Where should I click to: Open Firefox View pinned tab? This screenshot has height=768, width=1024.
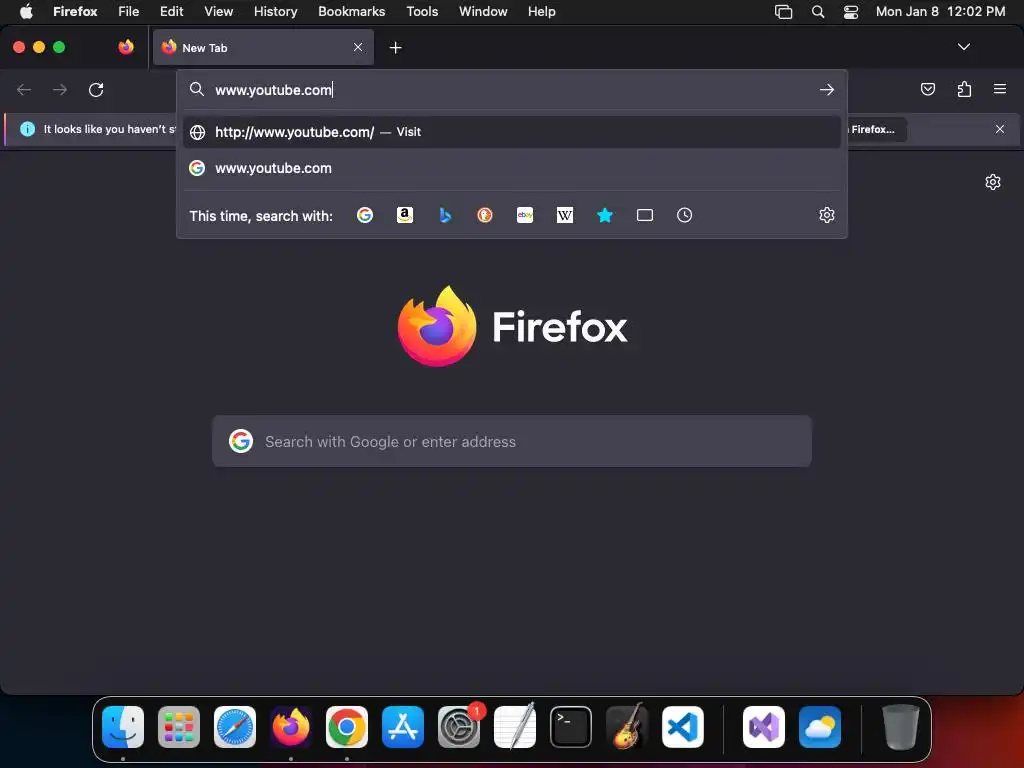click(x=126, y=47)
